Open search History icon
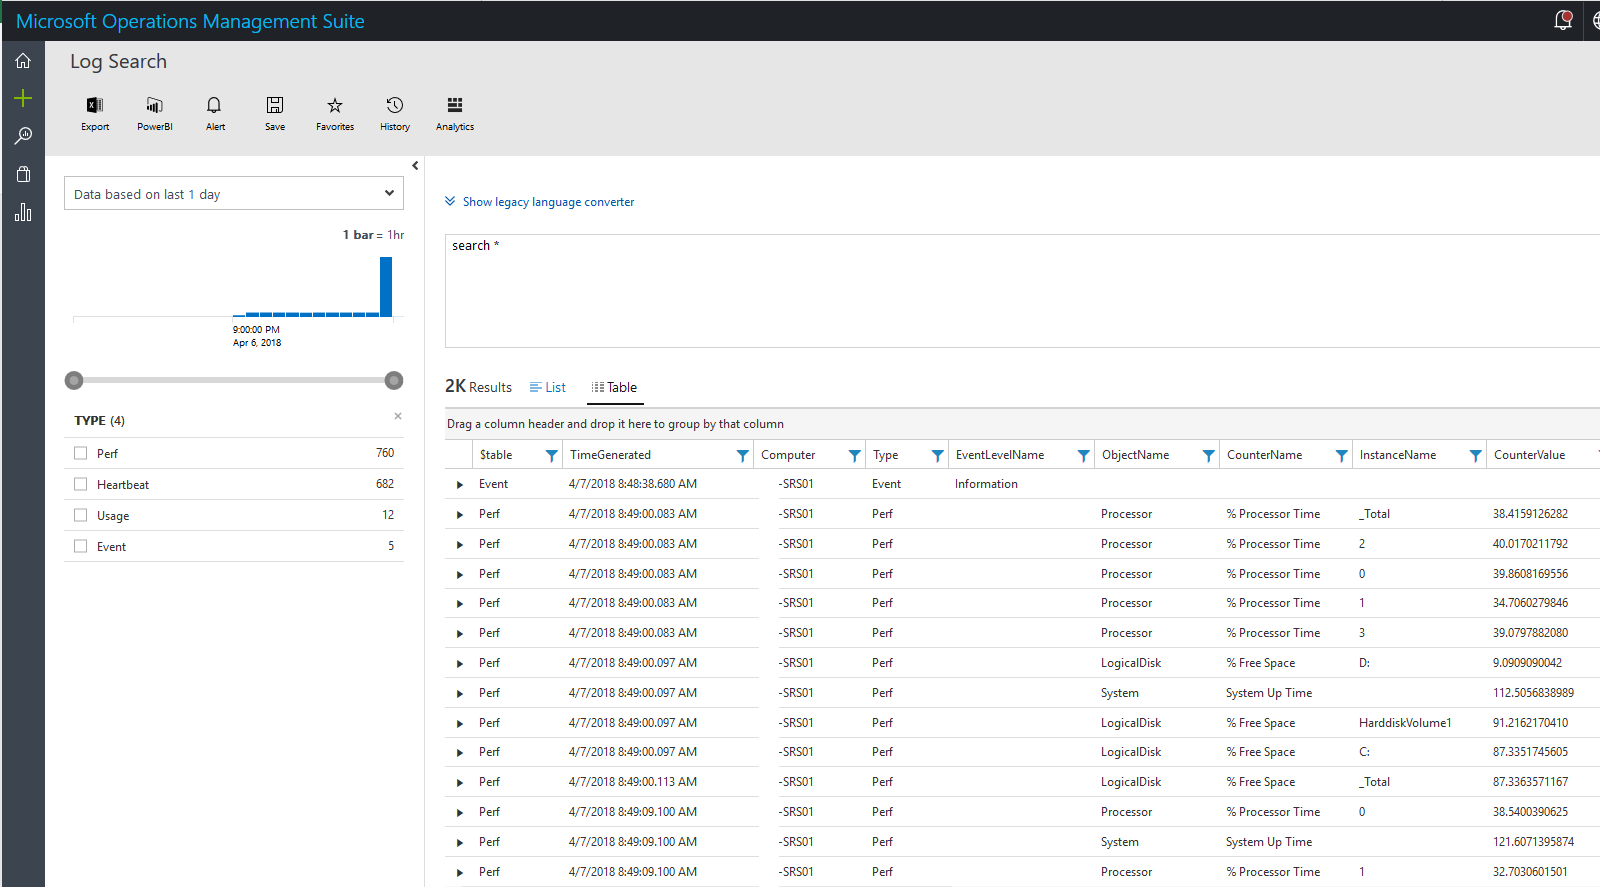The height and width of the screenshot is (887, 1600). tap(395, 105)
